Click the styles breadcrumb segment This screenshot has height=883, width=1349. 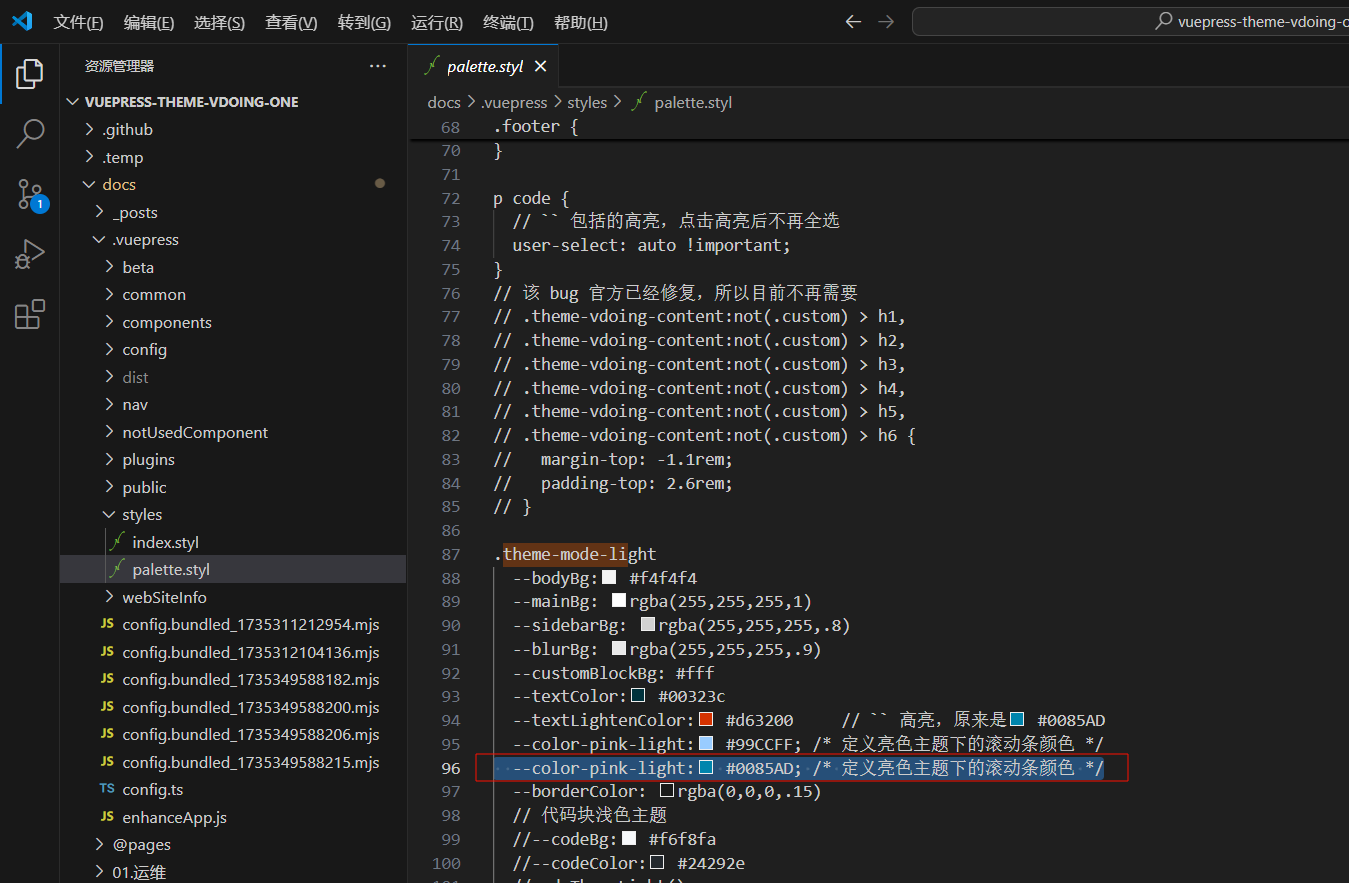tap(587, 102)
